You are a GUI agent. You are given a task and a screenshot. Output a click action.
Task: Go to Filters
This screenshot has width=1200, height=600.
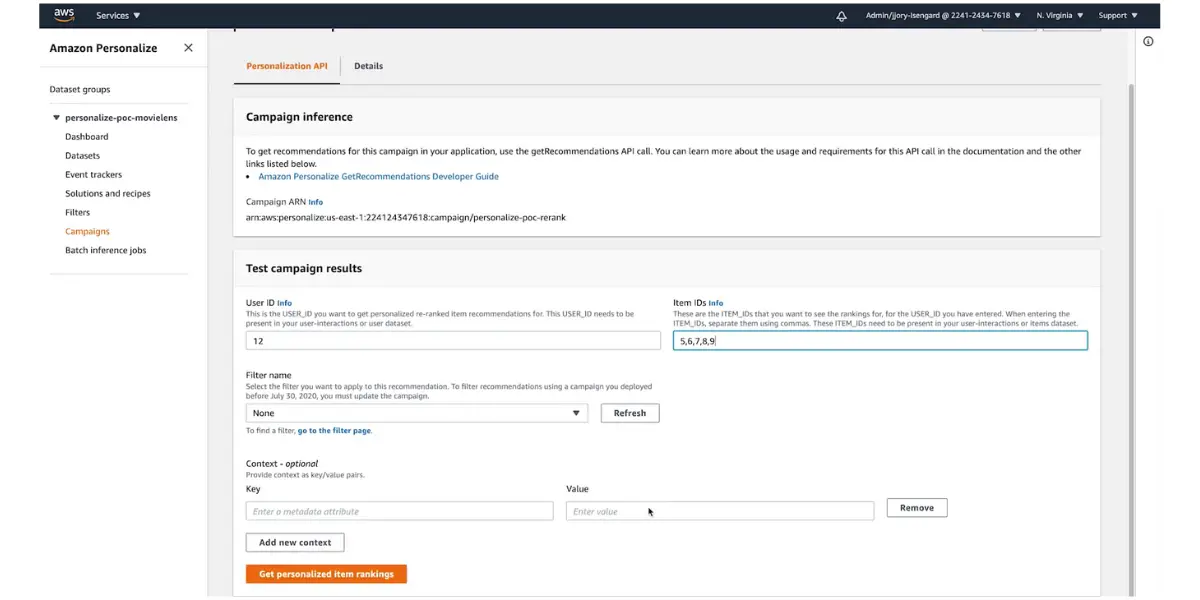coord(78,213)
